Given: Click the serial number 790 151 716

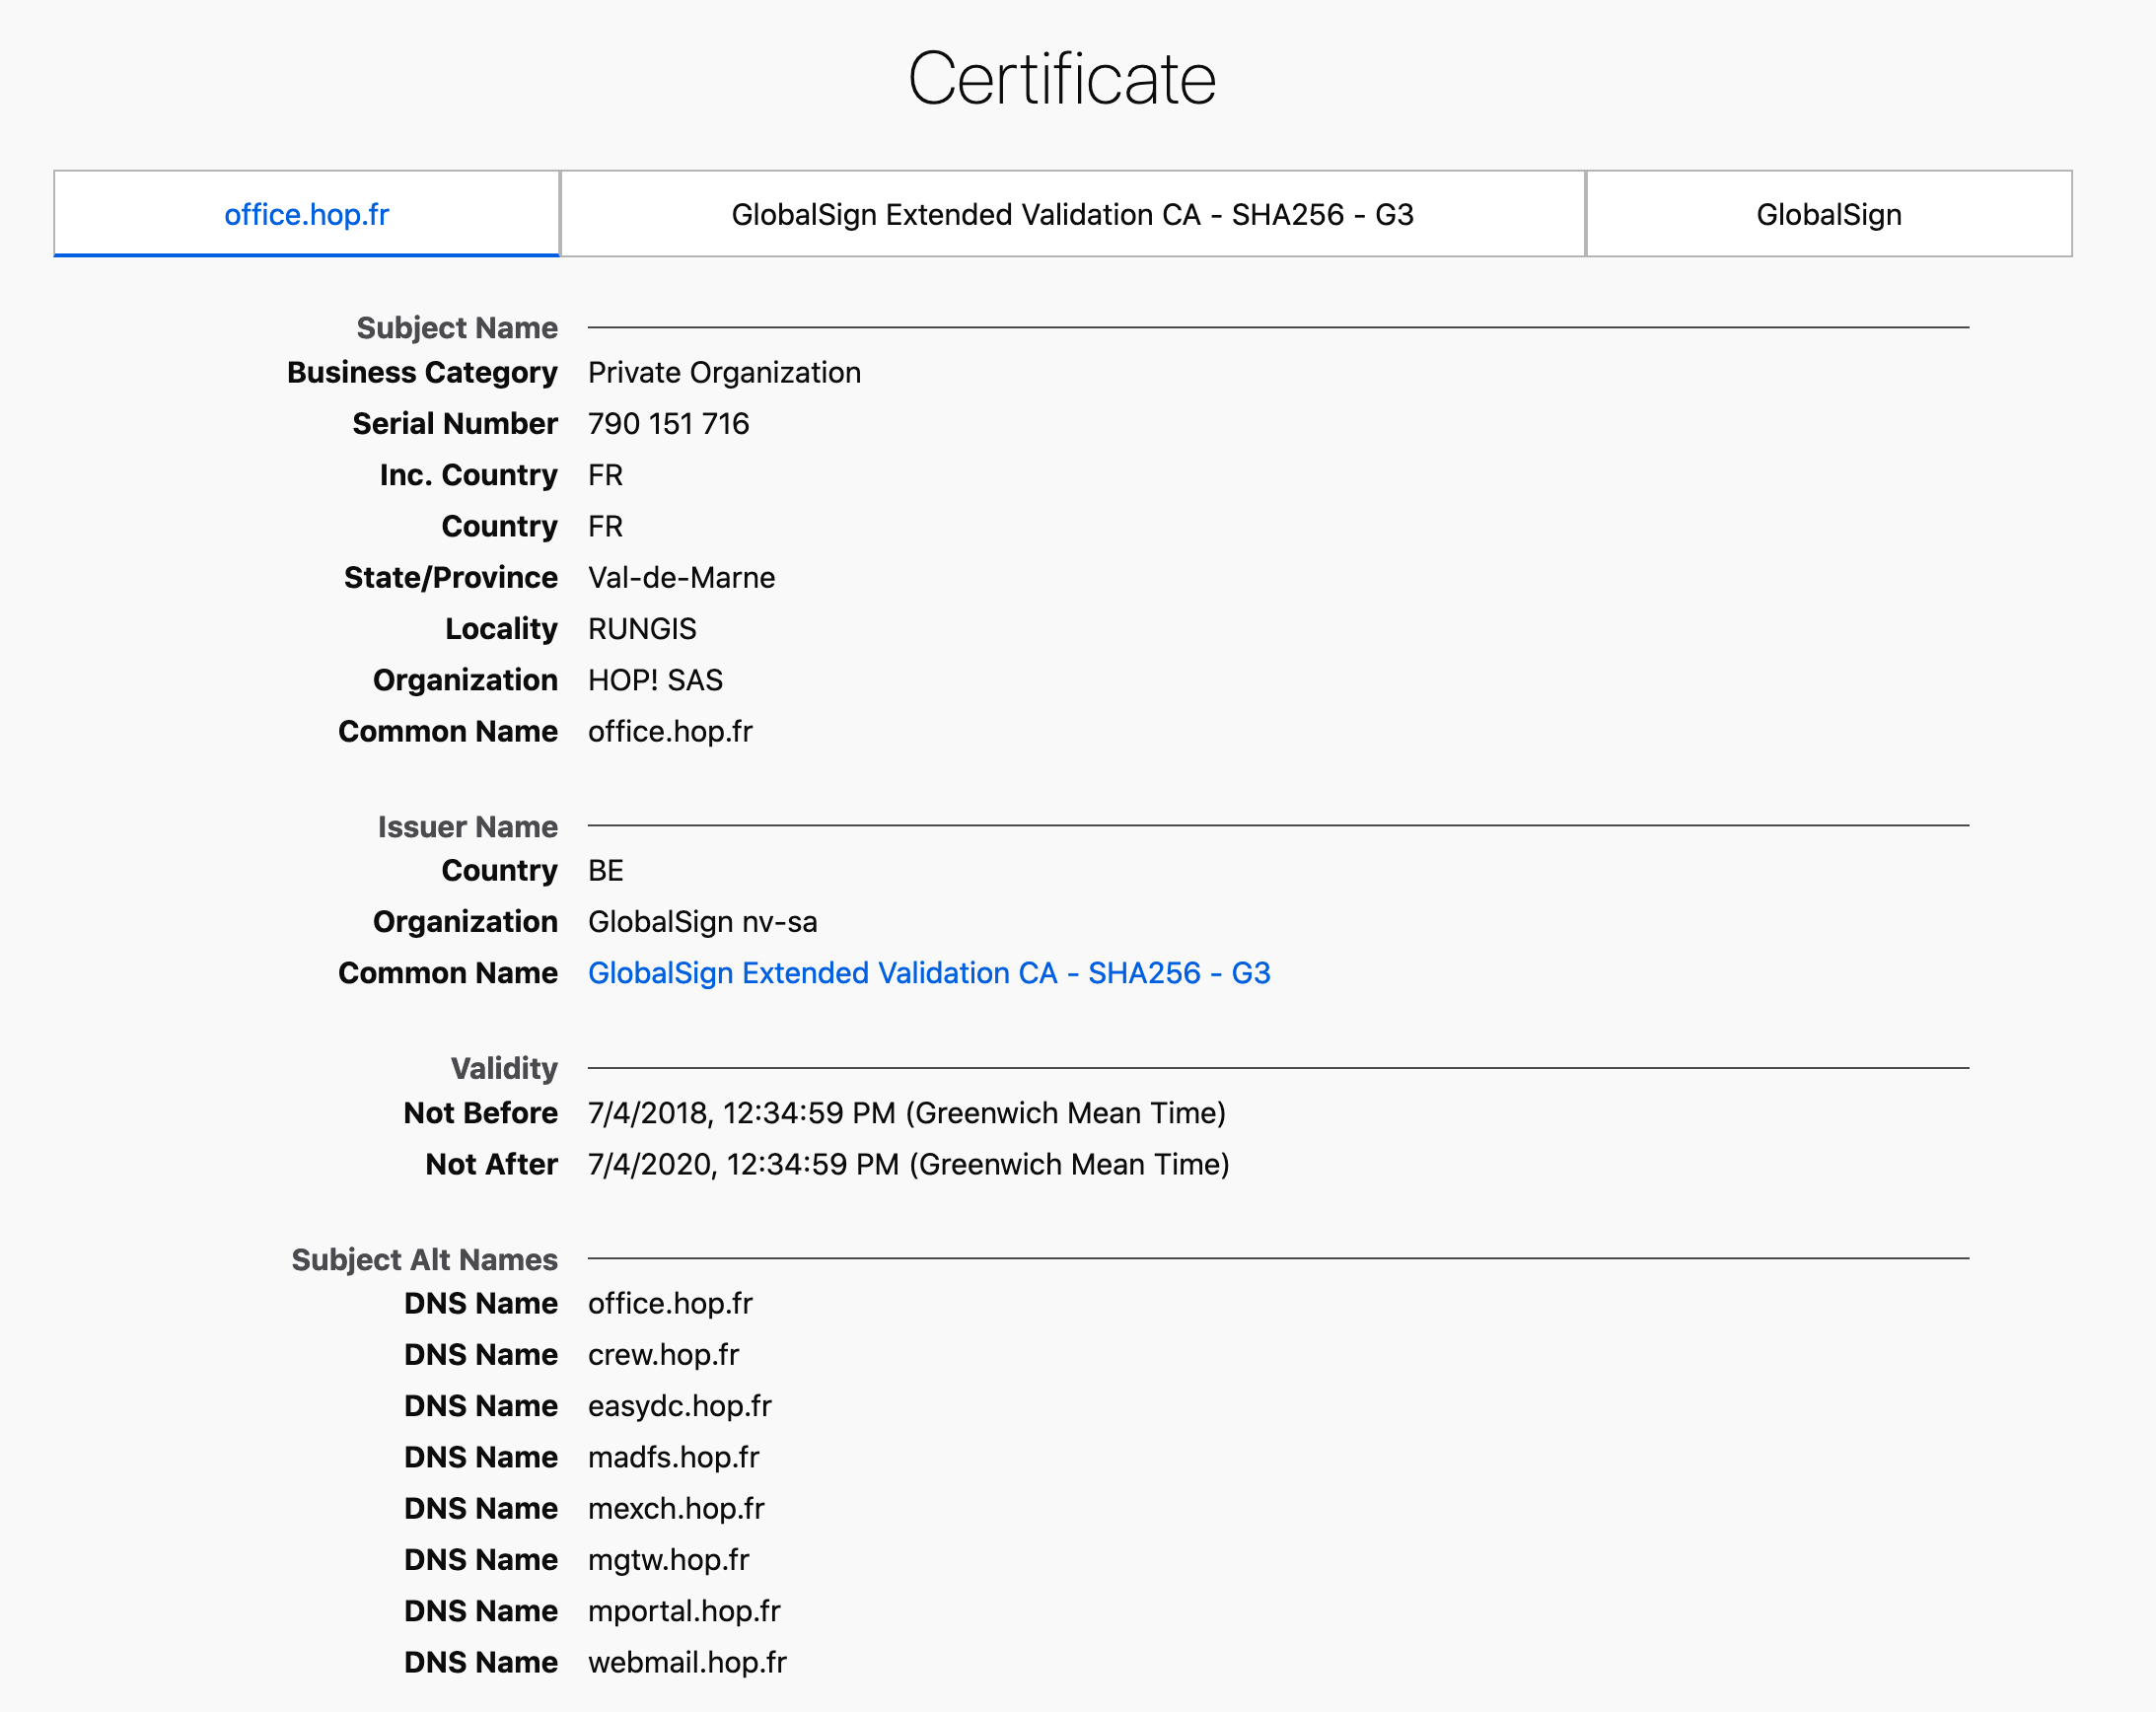Looking at the screenshot, I should [x=668, y=424].
